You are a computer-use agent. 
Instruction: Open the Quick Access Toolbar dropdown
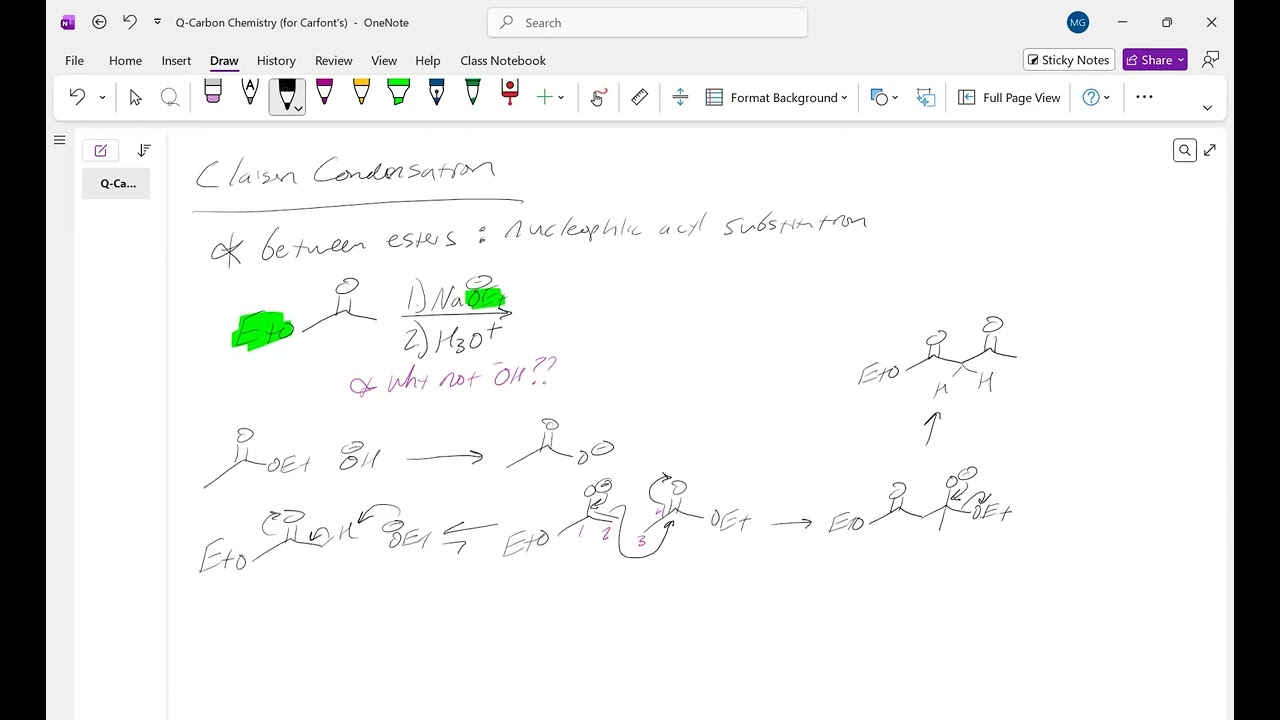point(157,22)
